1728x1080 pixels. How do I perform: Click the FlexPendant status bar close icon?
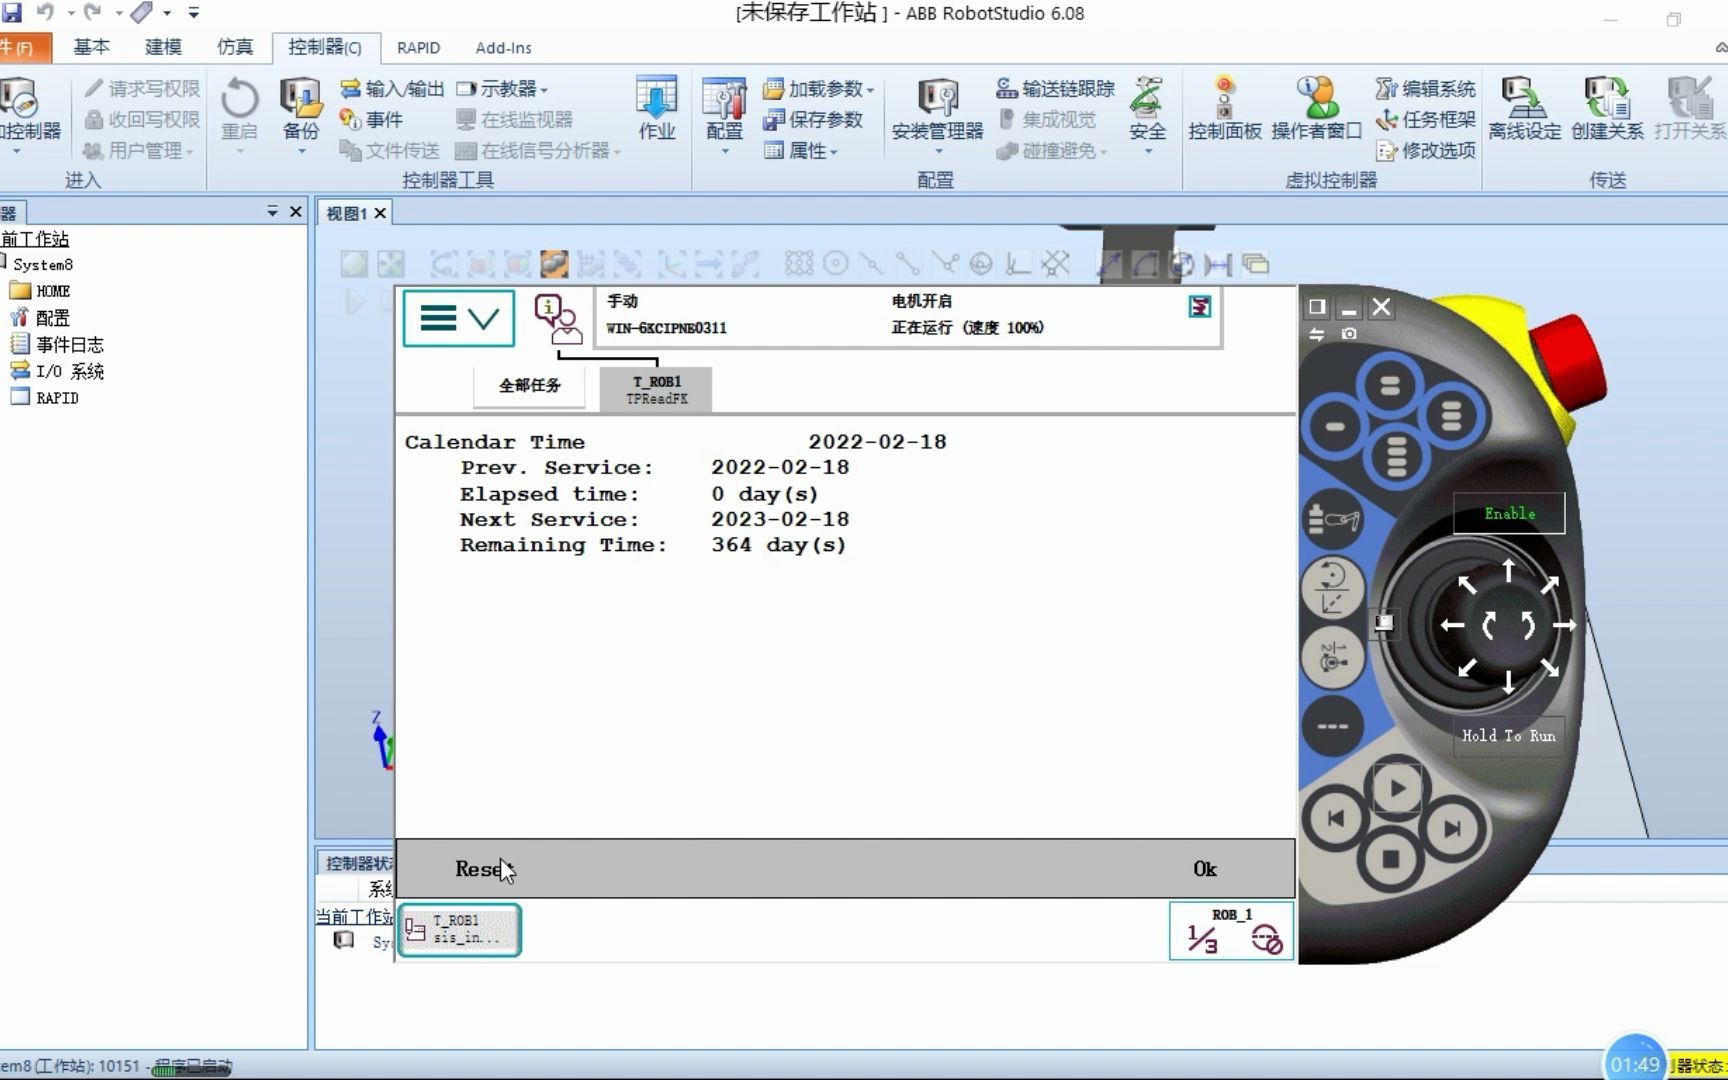[1199, 307]
